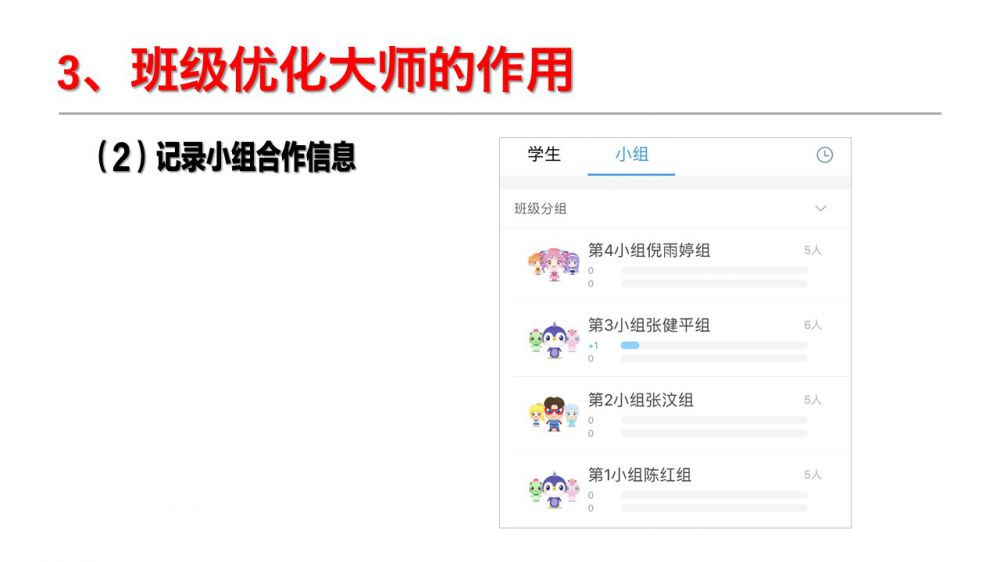Expand the 班级分组 chevron dropdown
The height and width of the screenshot is (562, 1000).
click(821, 209)
